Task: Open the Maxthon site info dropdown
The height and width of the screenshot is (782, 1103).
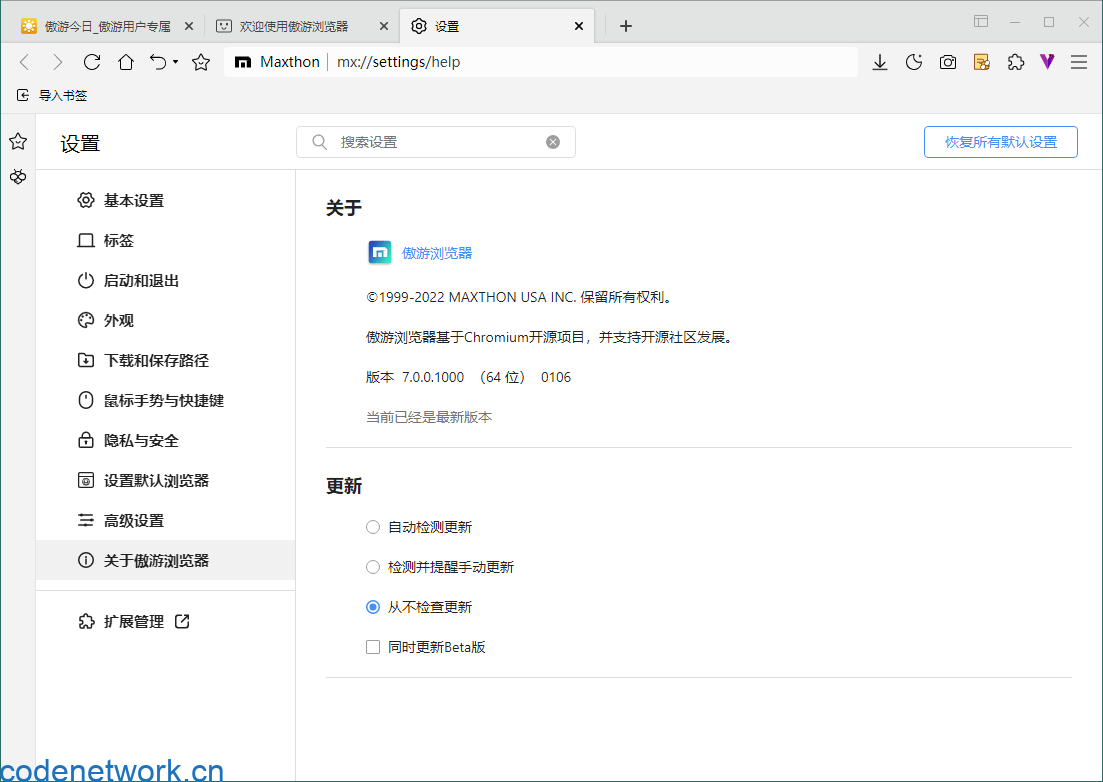Action: coord(276,61)
